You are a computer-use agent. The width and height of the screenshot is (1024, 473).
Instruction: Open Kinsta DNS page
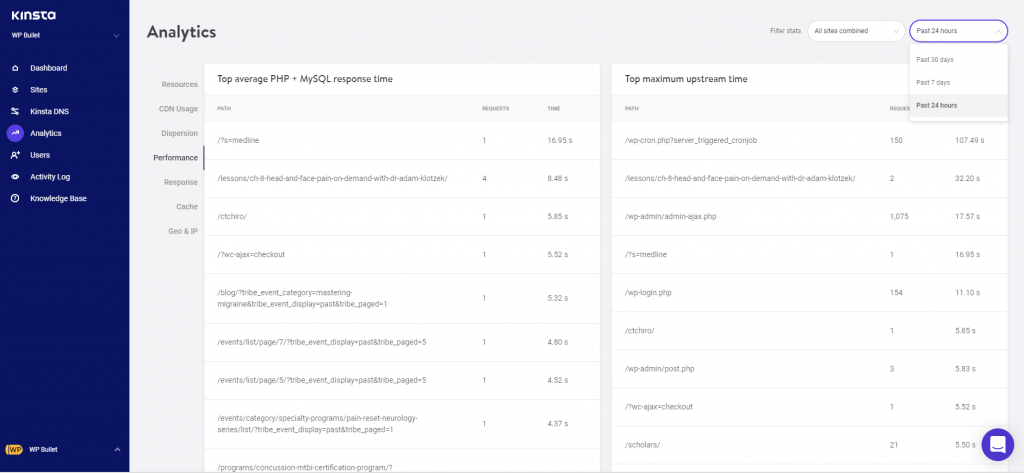49,112
